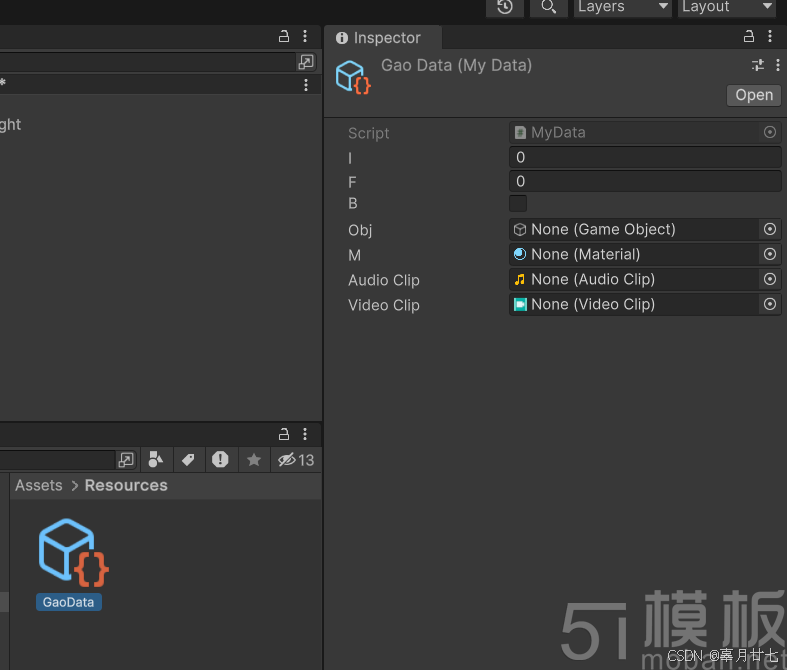787x670 pixels.
Task: Open object picker for Video Clip field
Action: pyautogui.click(x=770, y=304)
